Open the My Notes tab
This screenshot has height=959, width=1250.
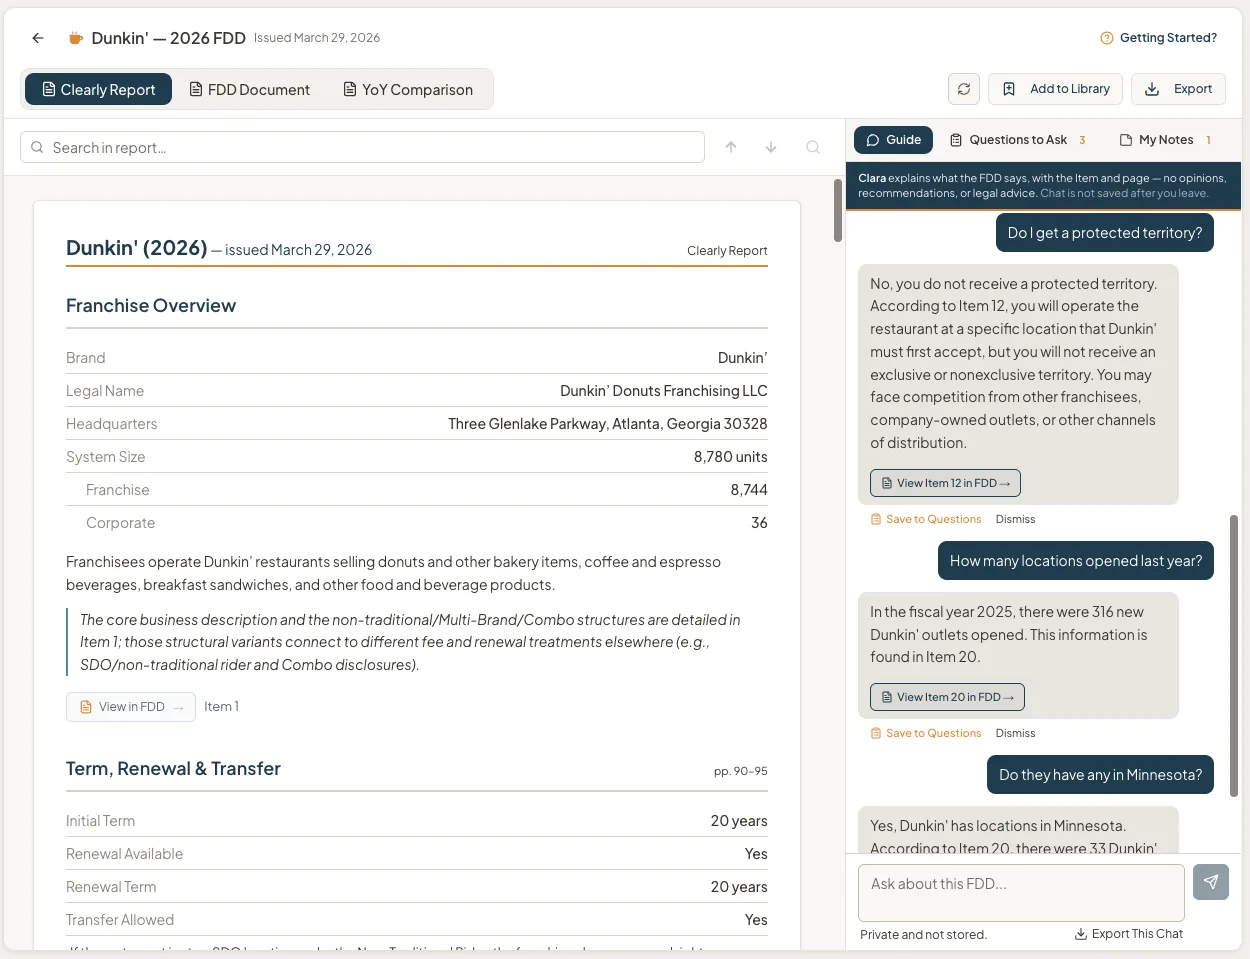click(1165, 140)
